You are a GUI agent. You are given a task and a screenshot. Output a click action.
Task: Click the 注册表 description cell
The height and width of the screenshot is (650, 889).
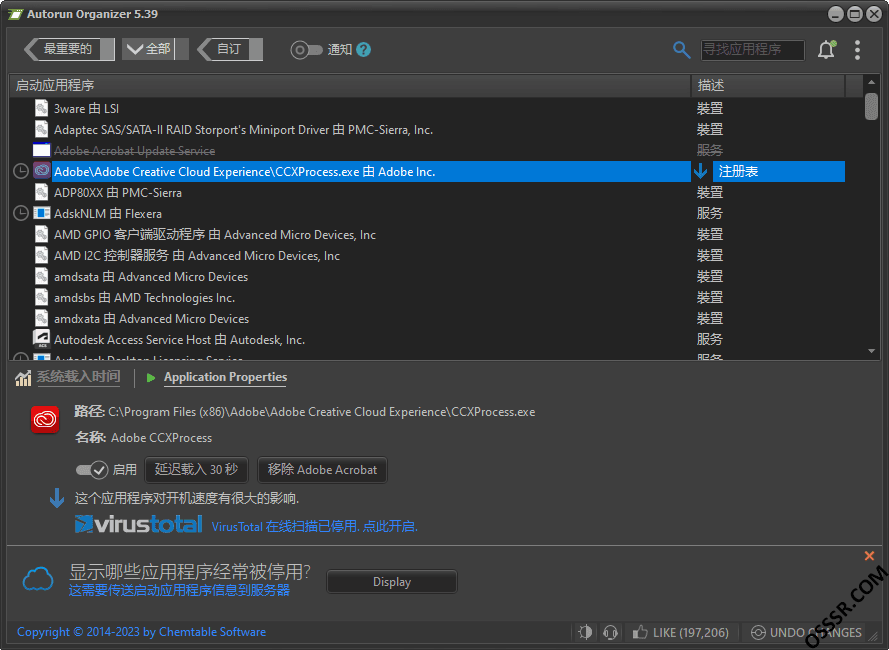[x=778, y=171]
